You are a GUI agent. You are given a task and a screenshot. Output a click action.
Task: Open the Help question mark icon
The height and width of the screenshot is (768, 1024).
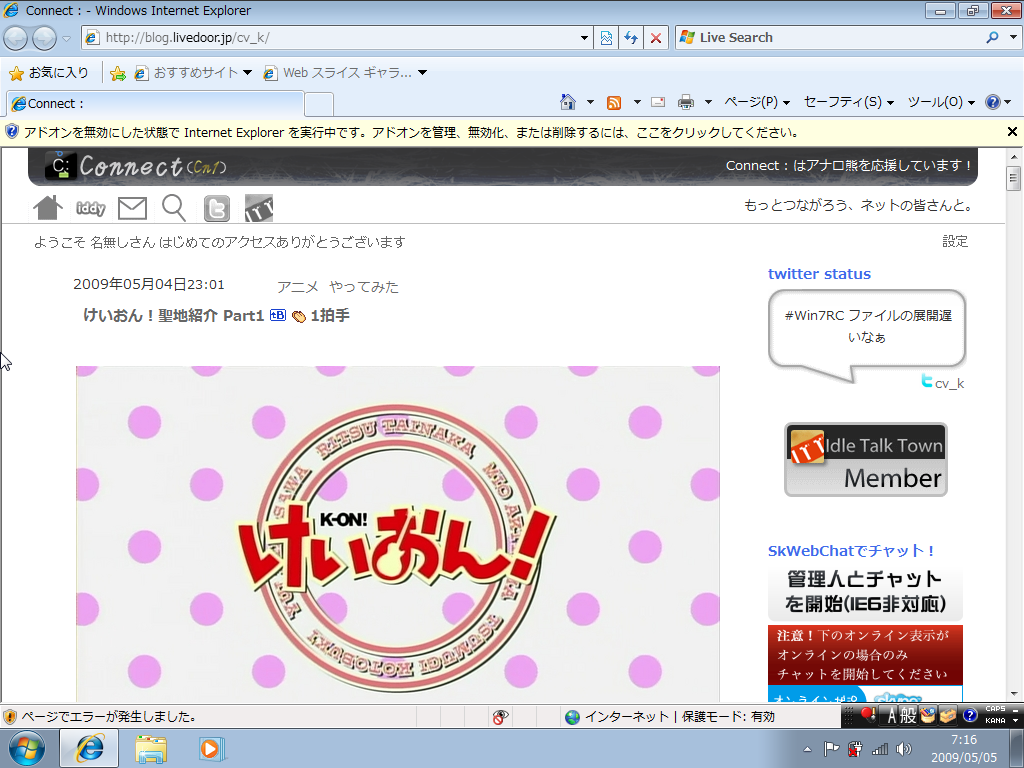click(993, 102)
